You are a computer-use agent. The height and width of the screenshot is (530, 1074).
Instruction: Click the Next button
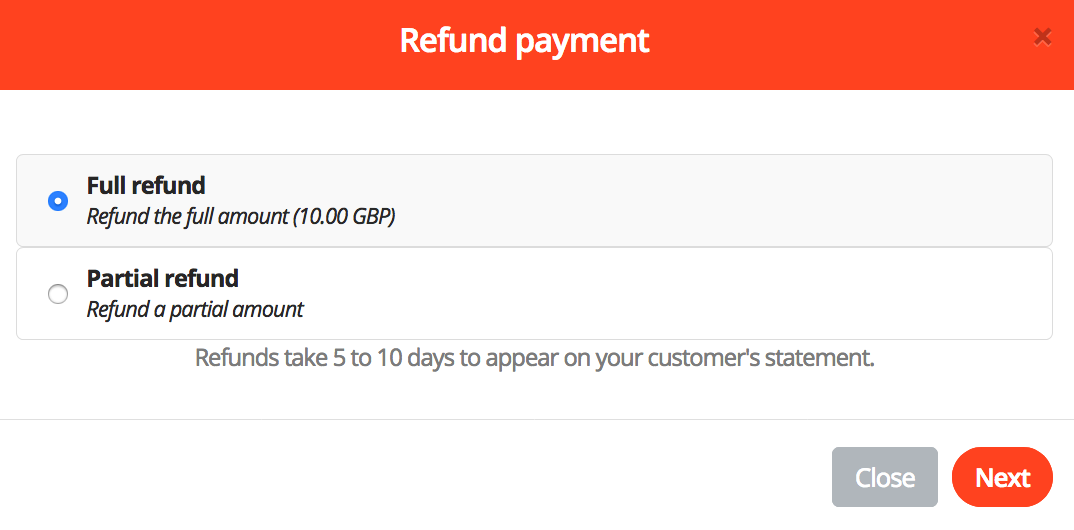1002,478
